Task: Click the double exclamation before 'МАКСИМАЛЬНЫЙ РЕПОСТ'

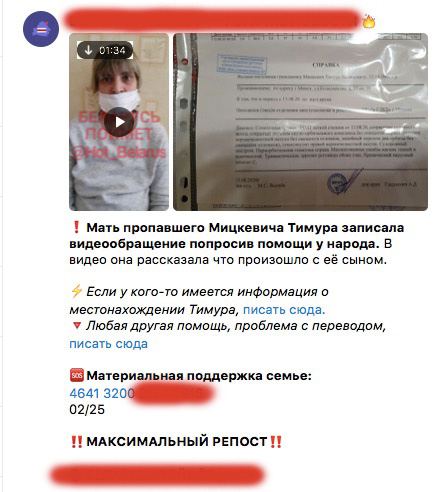Action: click(x=77, y=442)
